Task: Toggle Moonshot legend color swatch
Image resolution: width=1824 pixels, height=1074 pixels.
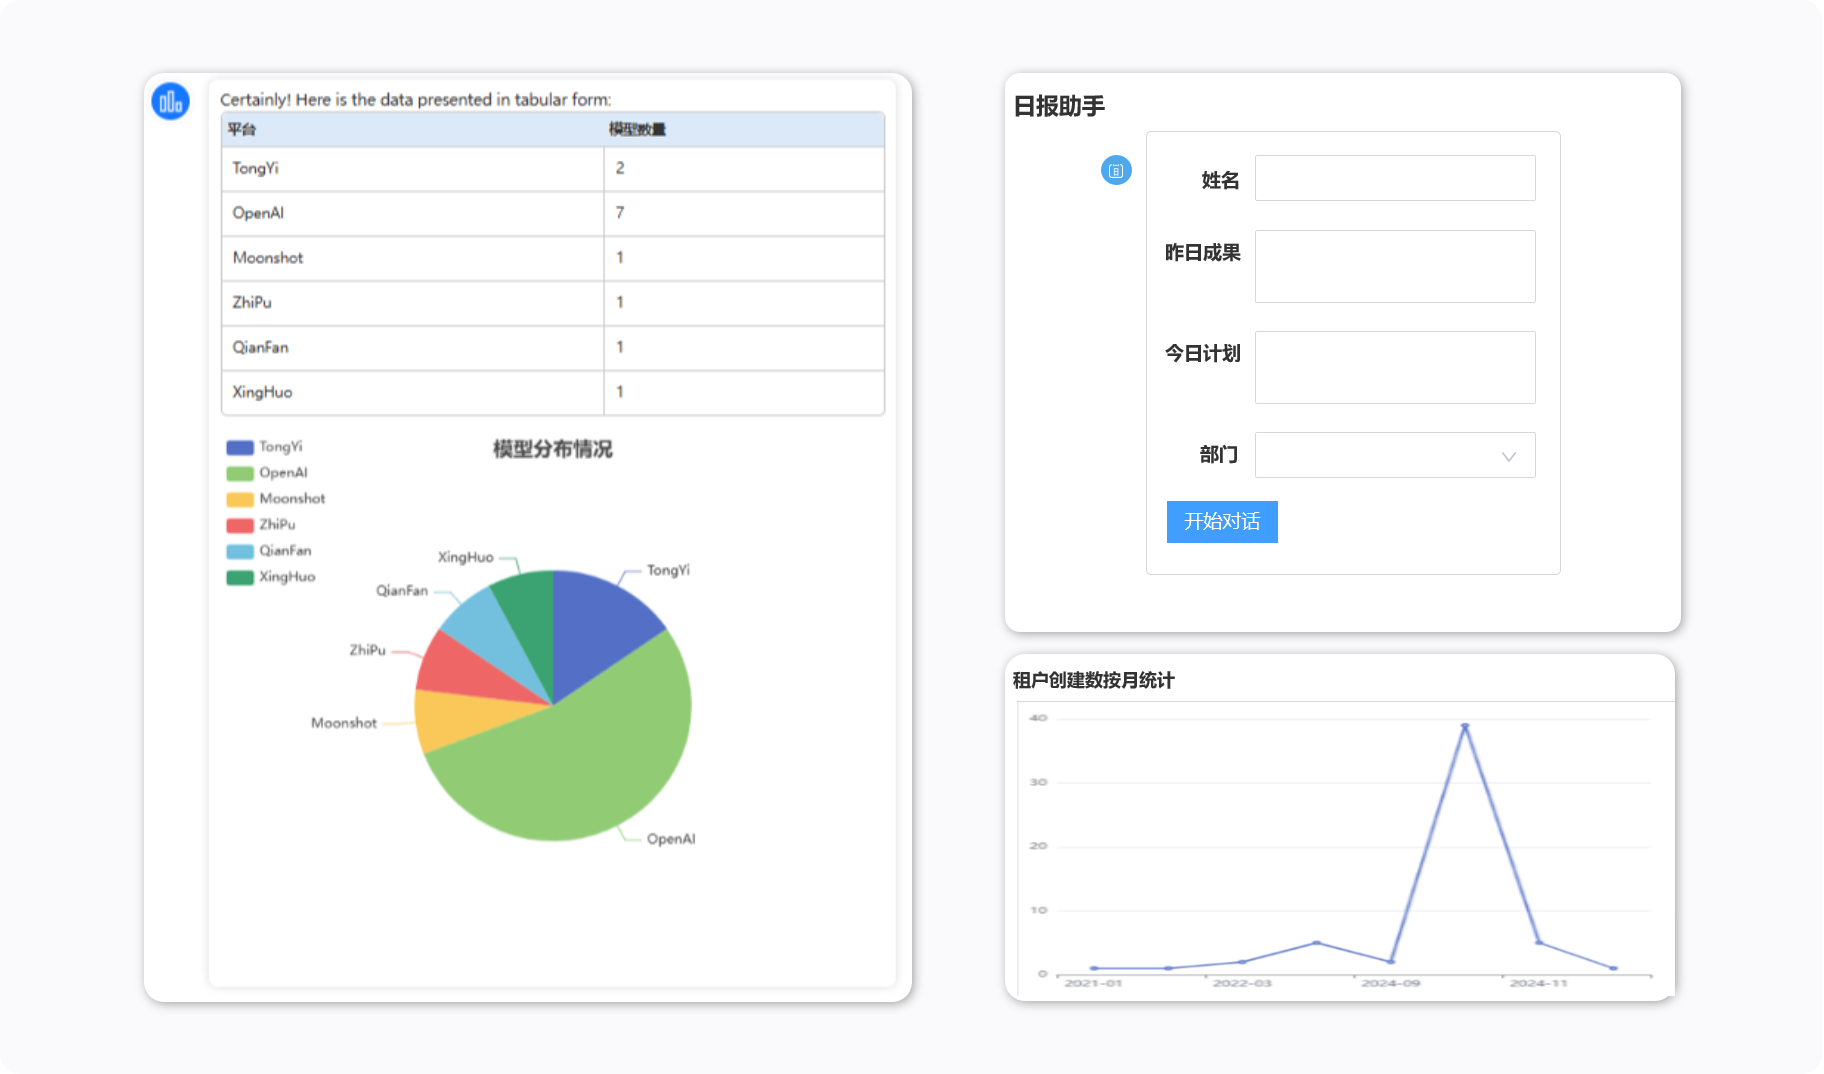Action: [x=240, y=499]
